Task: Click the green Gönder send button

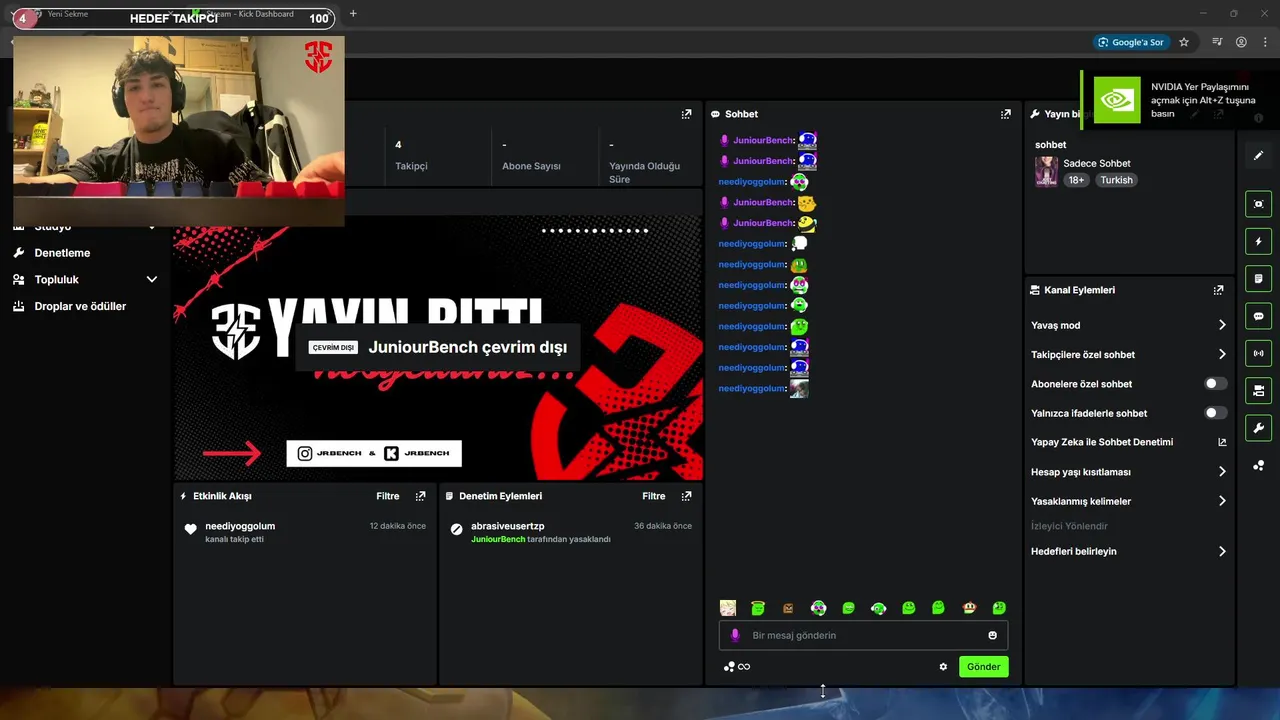Action: [983, 667]
